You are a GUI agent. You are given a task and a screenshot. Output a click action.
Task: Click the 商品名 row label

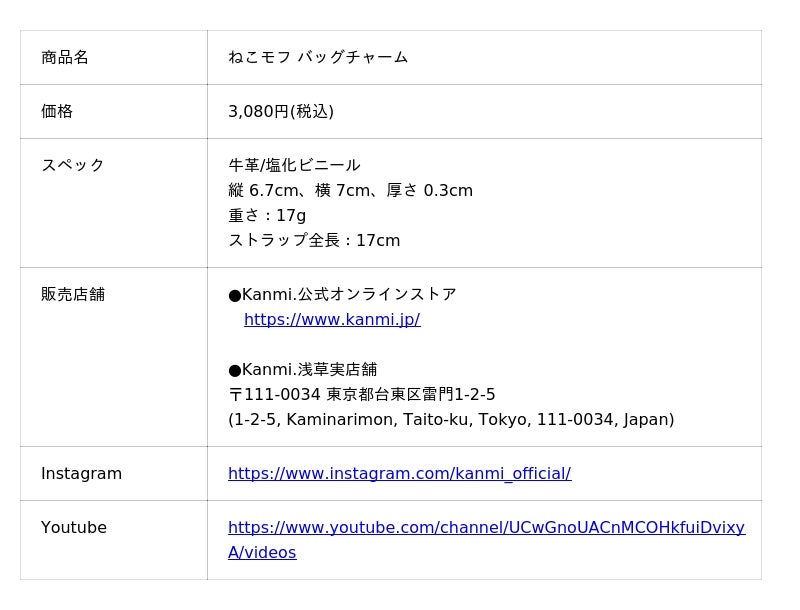click(x=65, y=58)
